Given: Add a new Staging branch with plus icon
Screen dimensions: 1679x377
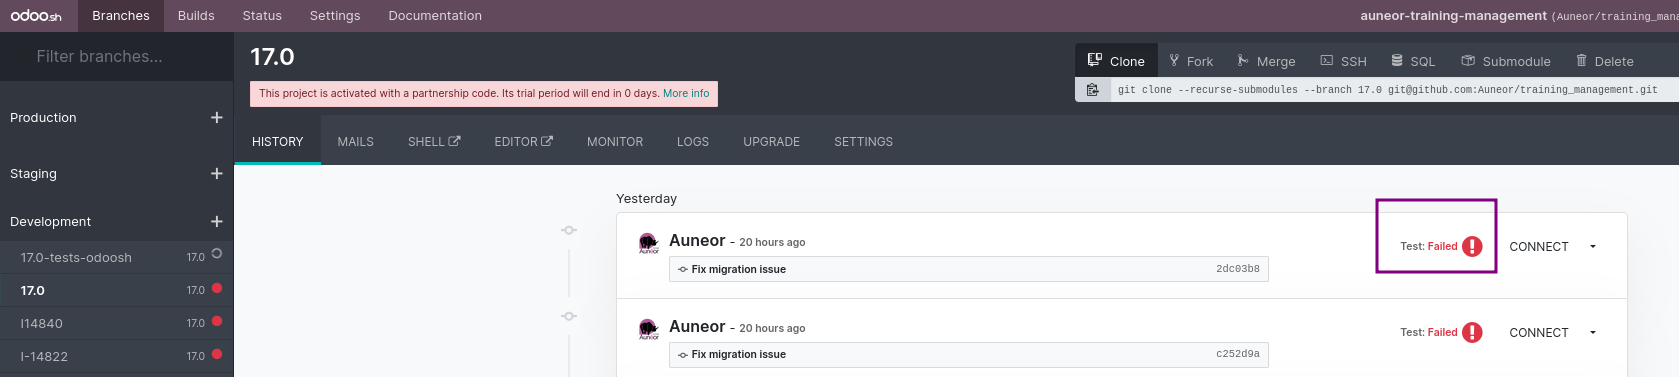Looking at the screenshot, I should pyautogui.click(x=217, y=174).
